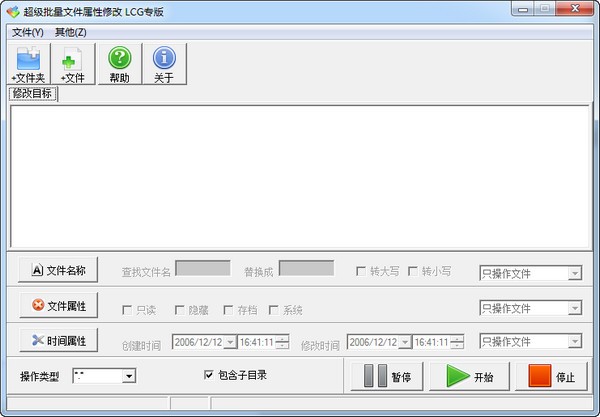The height and width of the screenshot is (417, 600).
Task: Click the +文件夹 add folder icon
Action: point(29,64)
